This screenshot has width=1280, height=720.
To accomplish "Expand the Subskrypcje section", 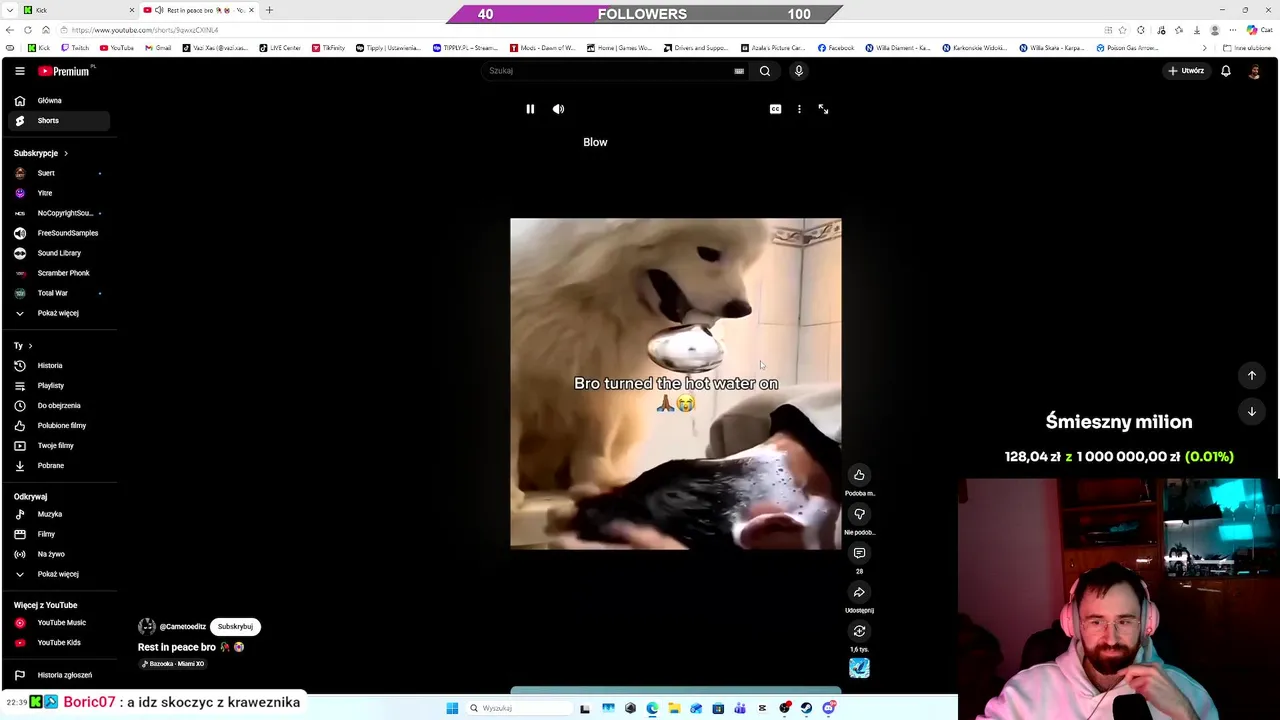I will pos(41,153).
